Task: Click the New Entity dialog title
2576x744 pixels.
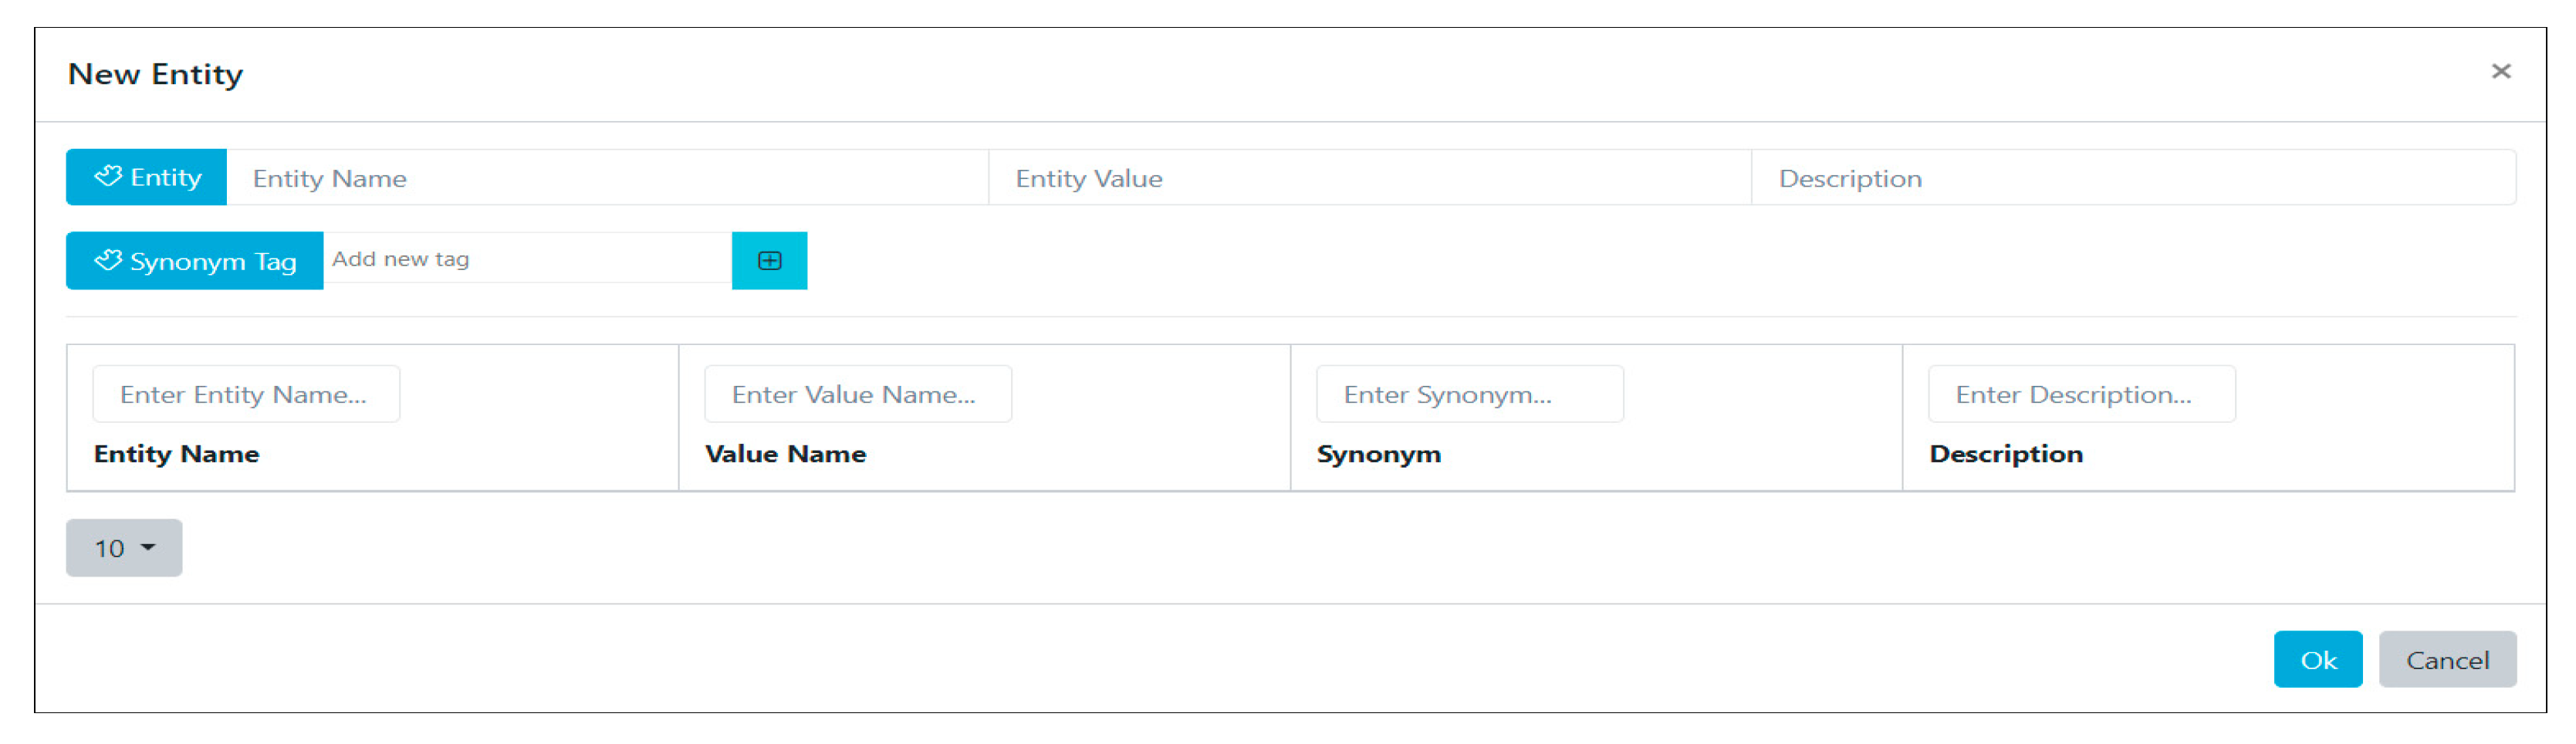Action: tap(156, 74)
